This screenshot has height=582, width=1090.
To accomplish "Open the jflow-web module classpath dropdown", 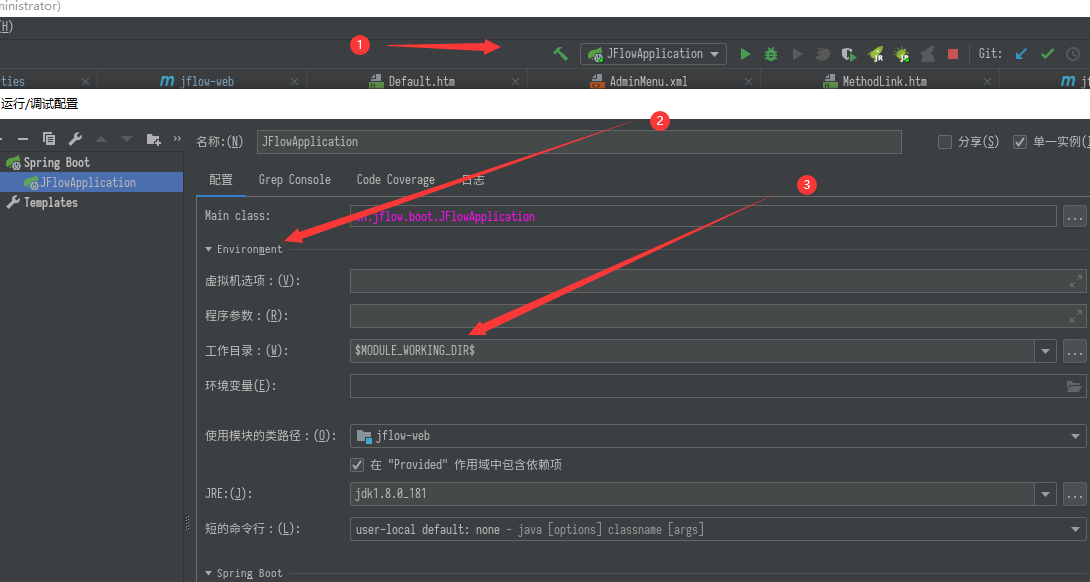I will (718, 436).
